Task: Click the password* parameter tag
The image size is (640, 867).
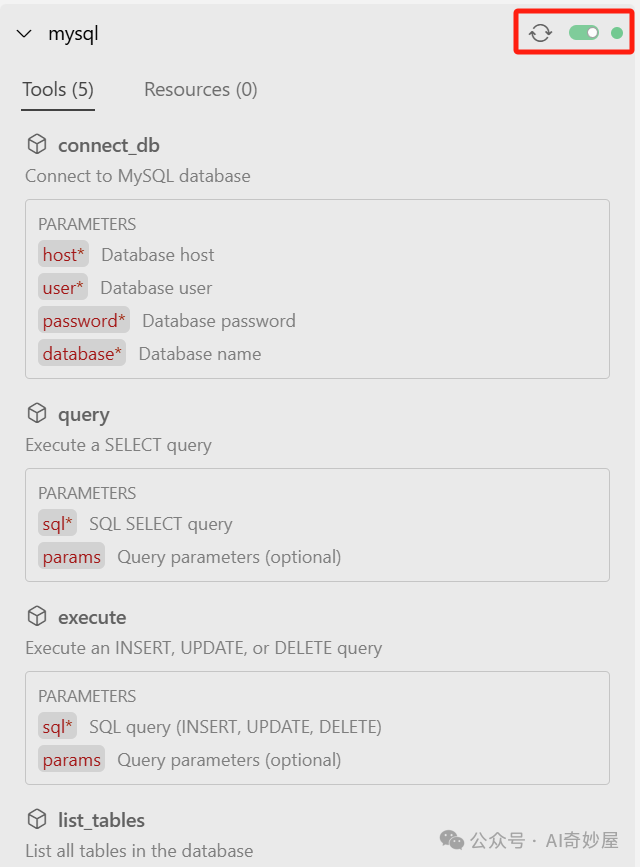Action: (x=84, y=321)
